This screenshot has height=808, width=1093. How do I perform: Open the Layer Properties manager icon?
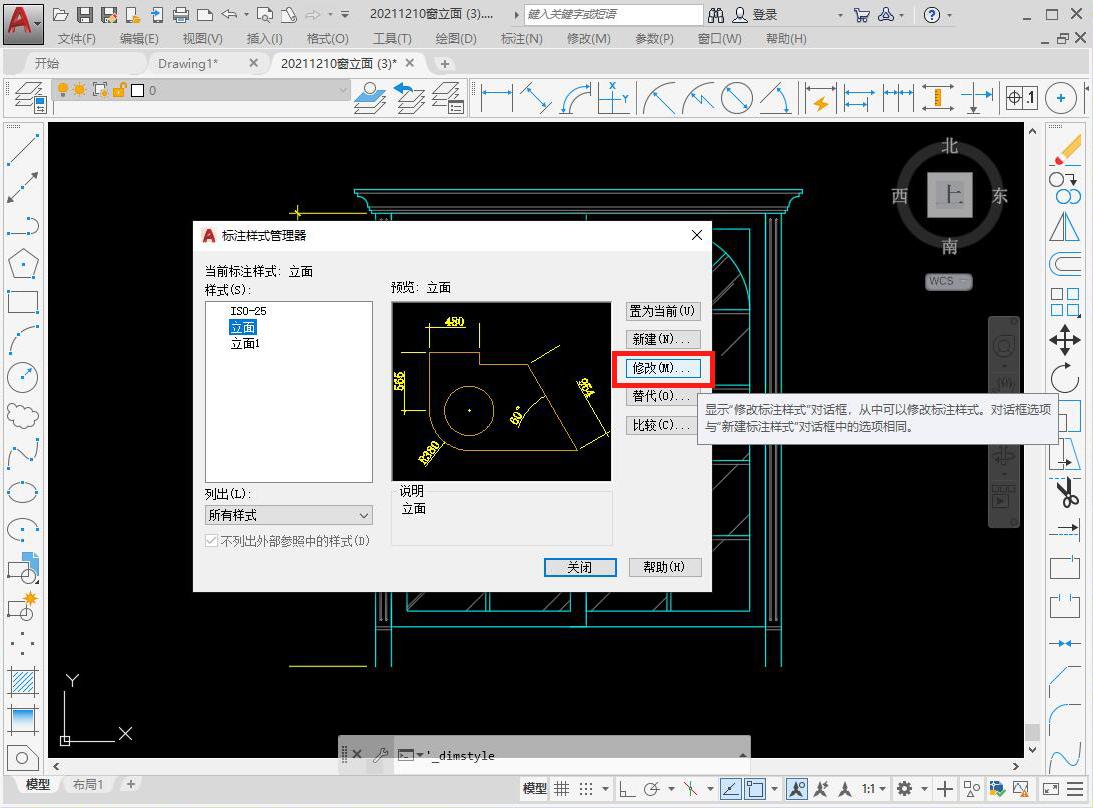tap(27, 98)
